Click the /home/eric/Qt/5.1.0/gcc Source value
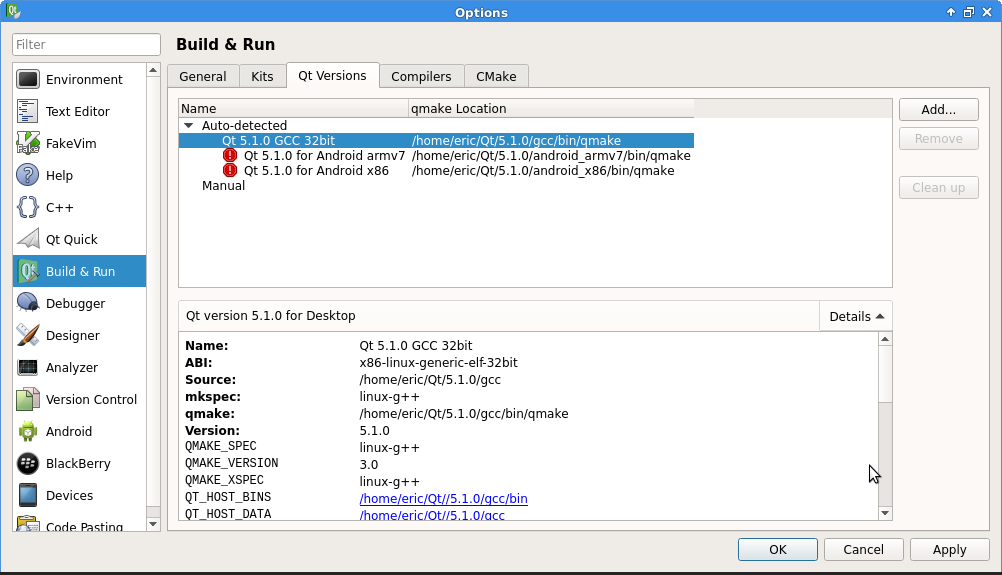Screen dimensions: 1002x575 (430, 380)
